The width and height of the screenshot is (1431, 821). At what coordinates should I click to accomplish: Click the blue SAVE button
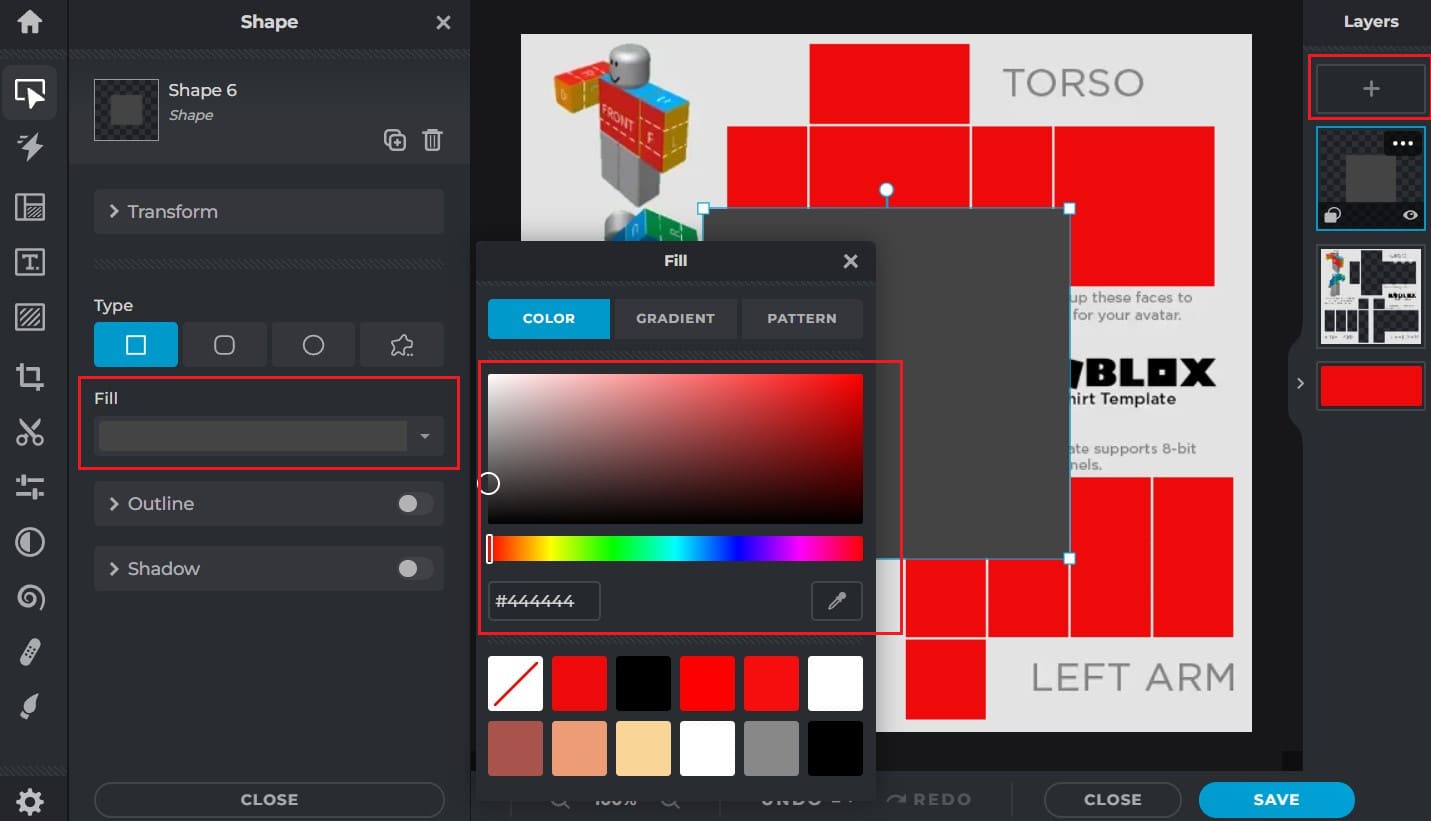pos(1276,800)
